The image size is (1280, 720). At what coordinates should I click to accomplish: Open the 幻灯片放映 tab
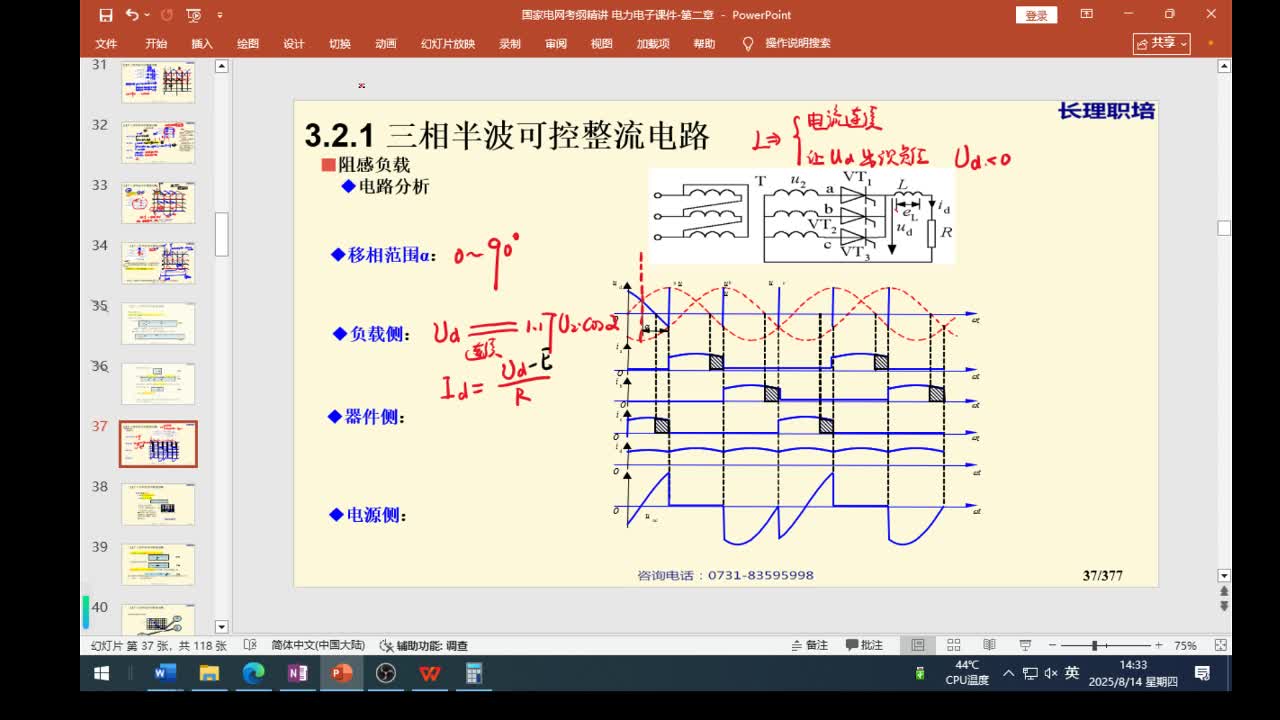pyautogui.click(x=448, y=44)
